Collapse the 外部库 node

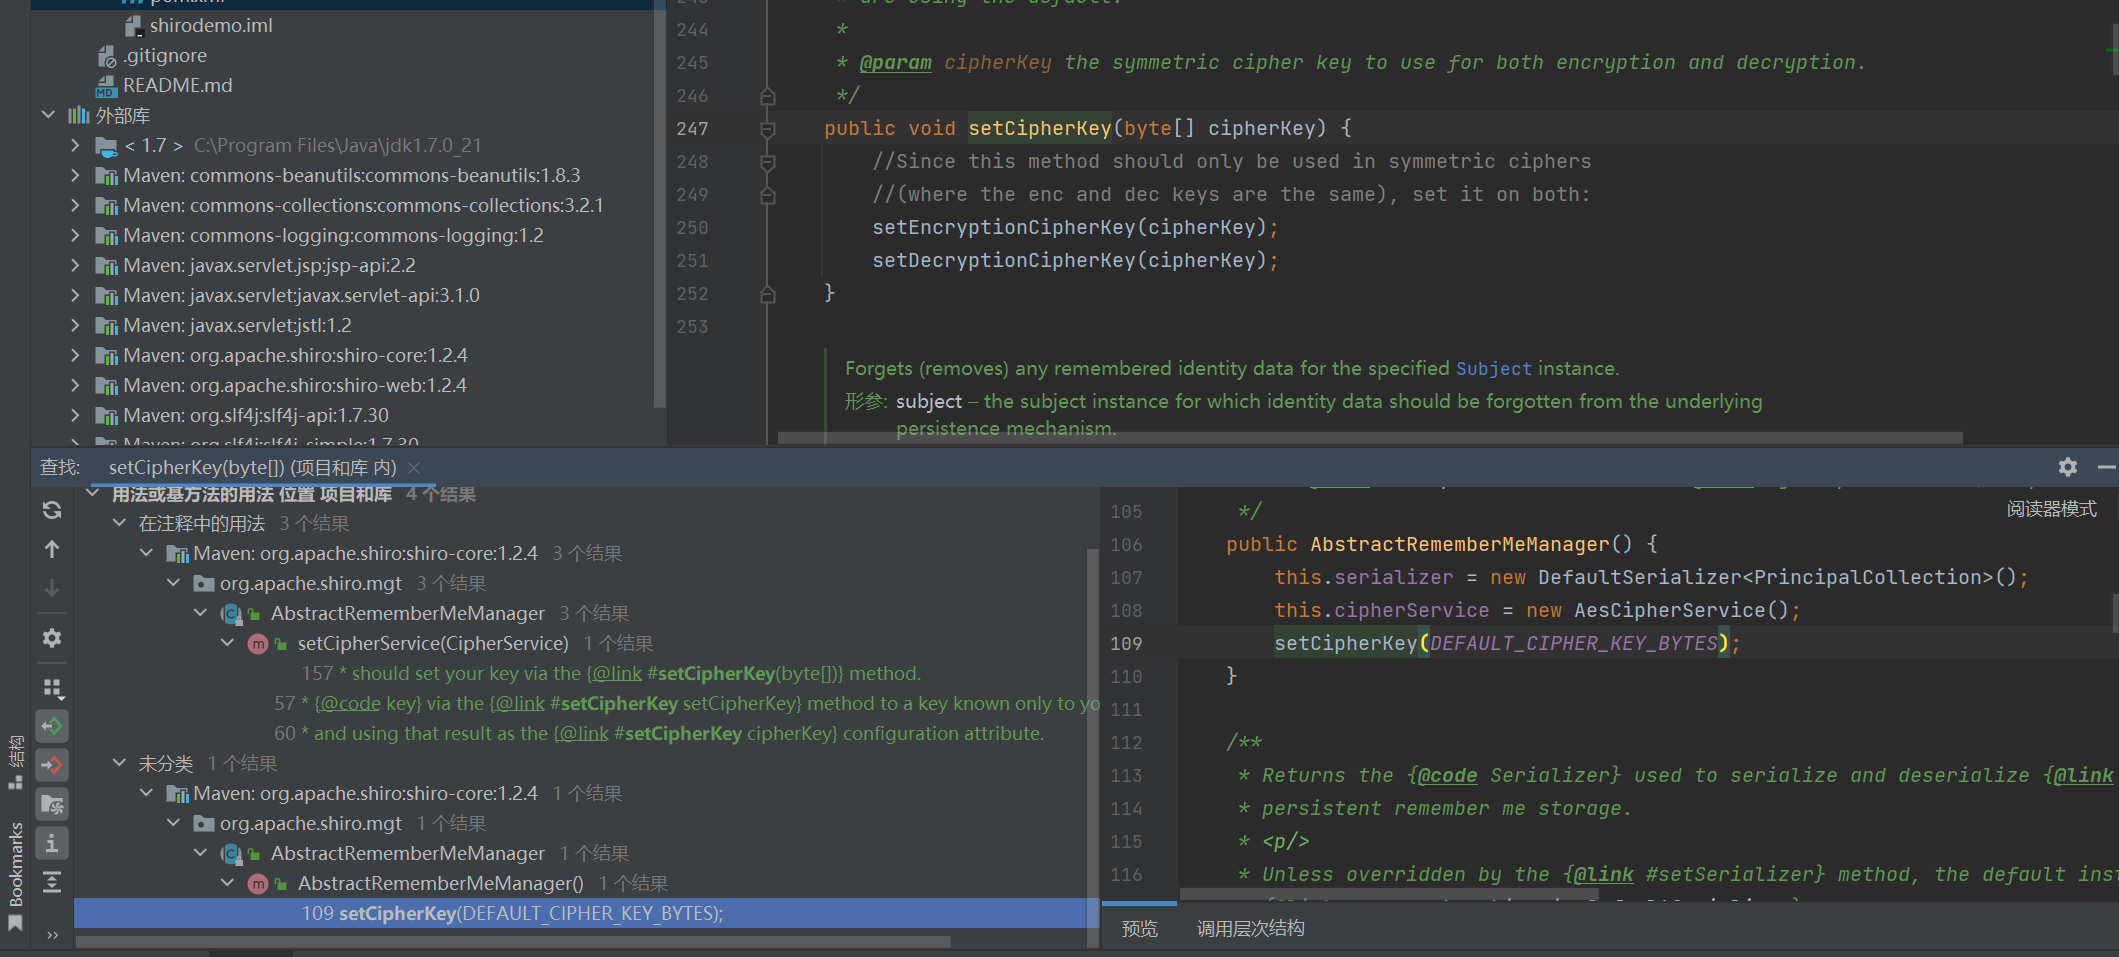tap(48, 115)
